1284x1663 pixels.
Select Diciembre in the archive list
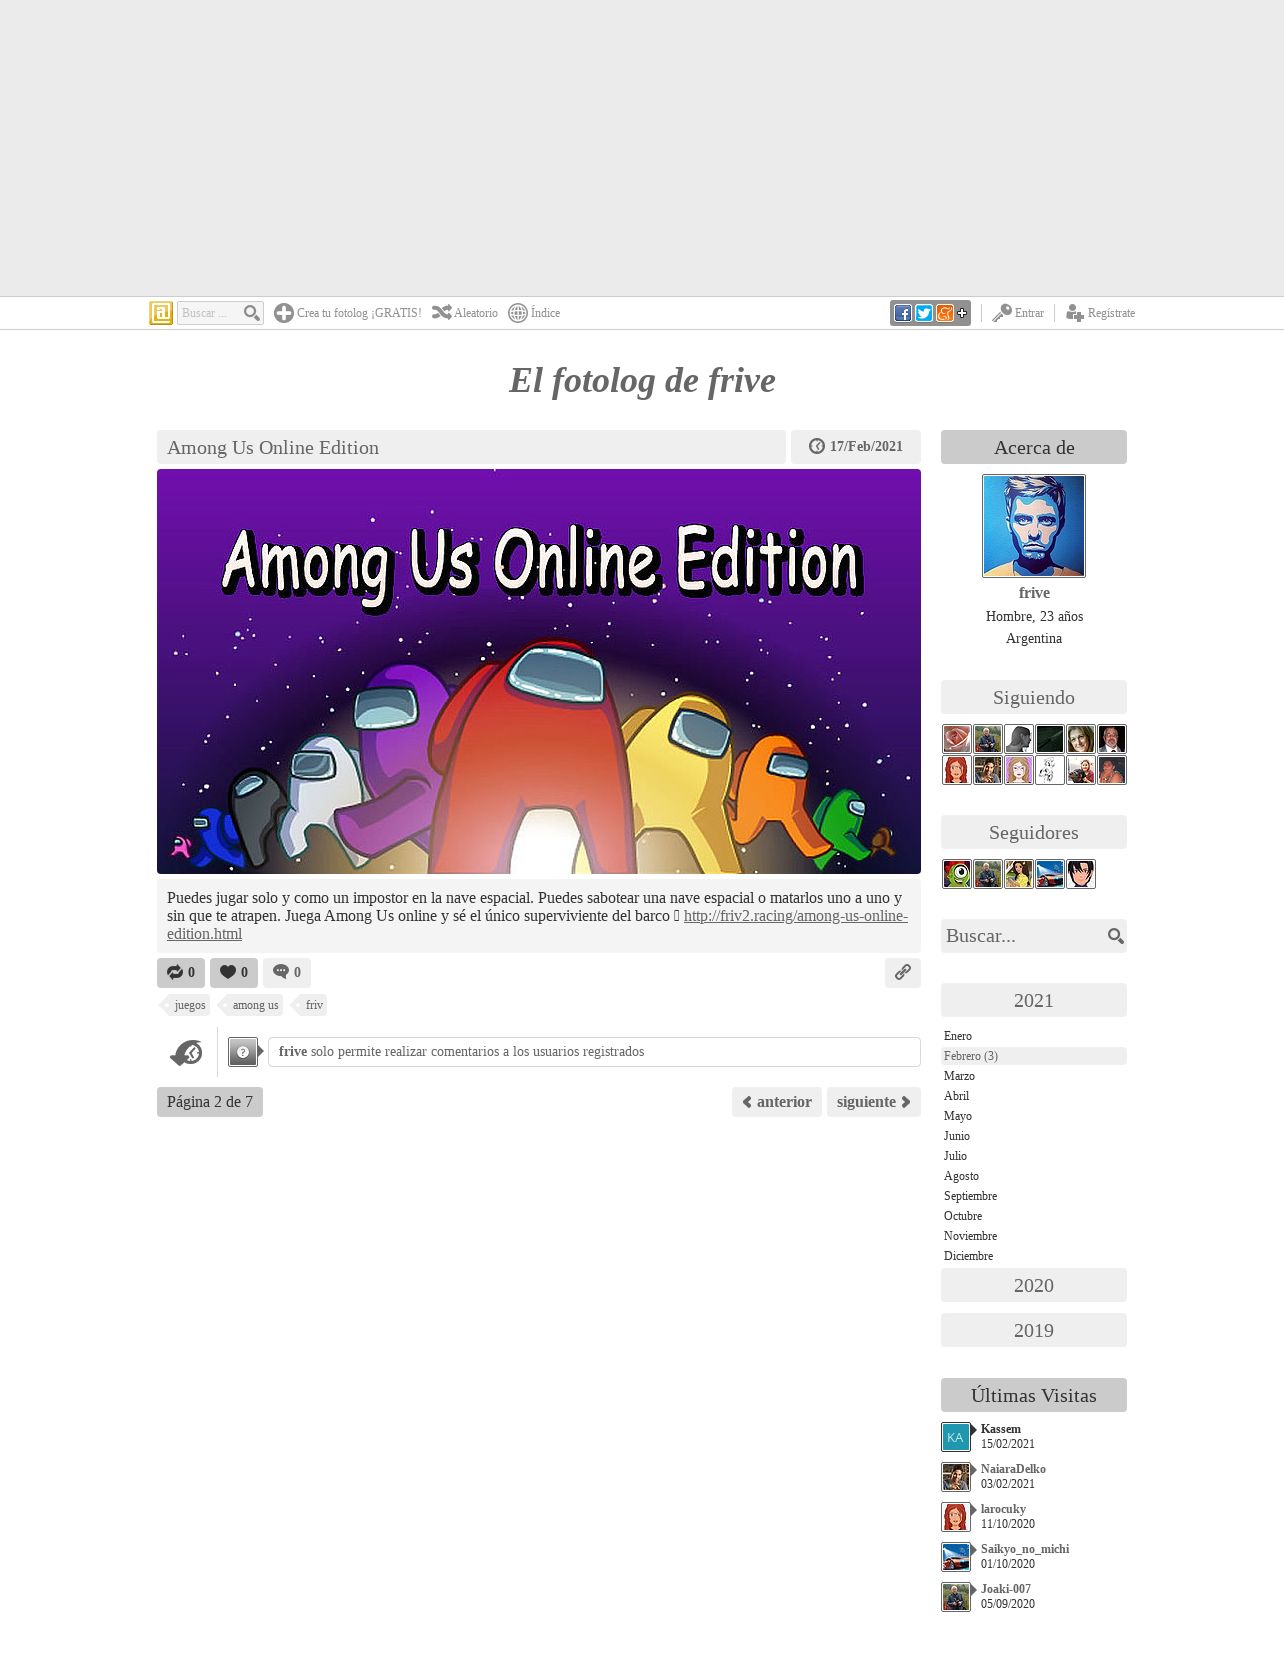coord(968,1256)
